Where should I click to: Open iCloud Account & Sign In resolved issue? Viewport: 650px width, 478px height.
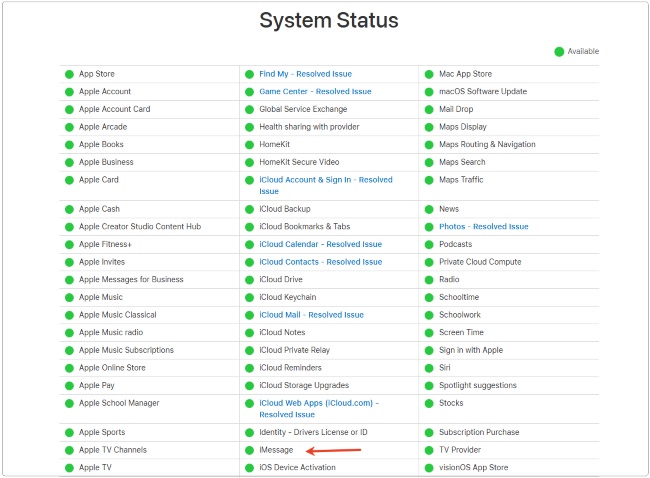point(326,185)
